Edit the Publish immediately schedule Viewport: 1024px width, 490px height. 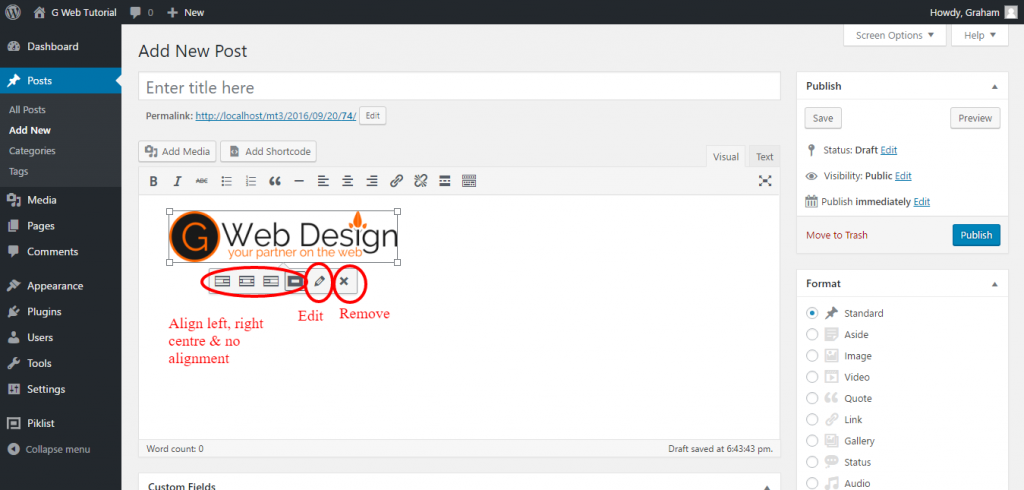coord(921,202)
